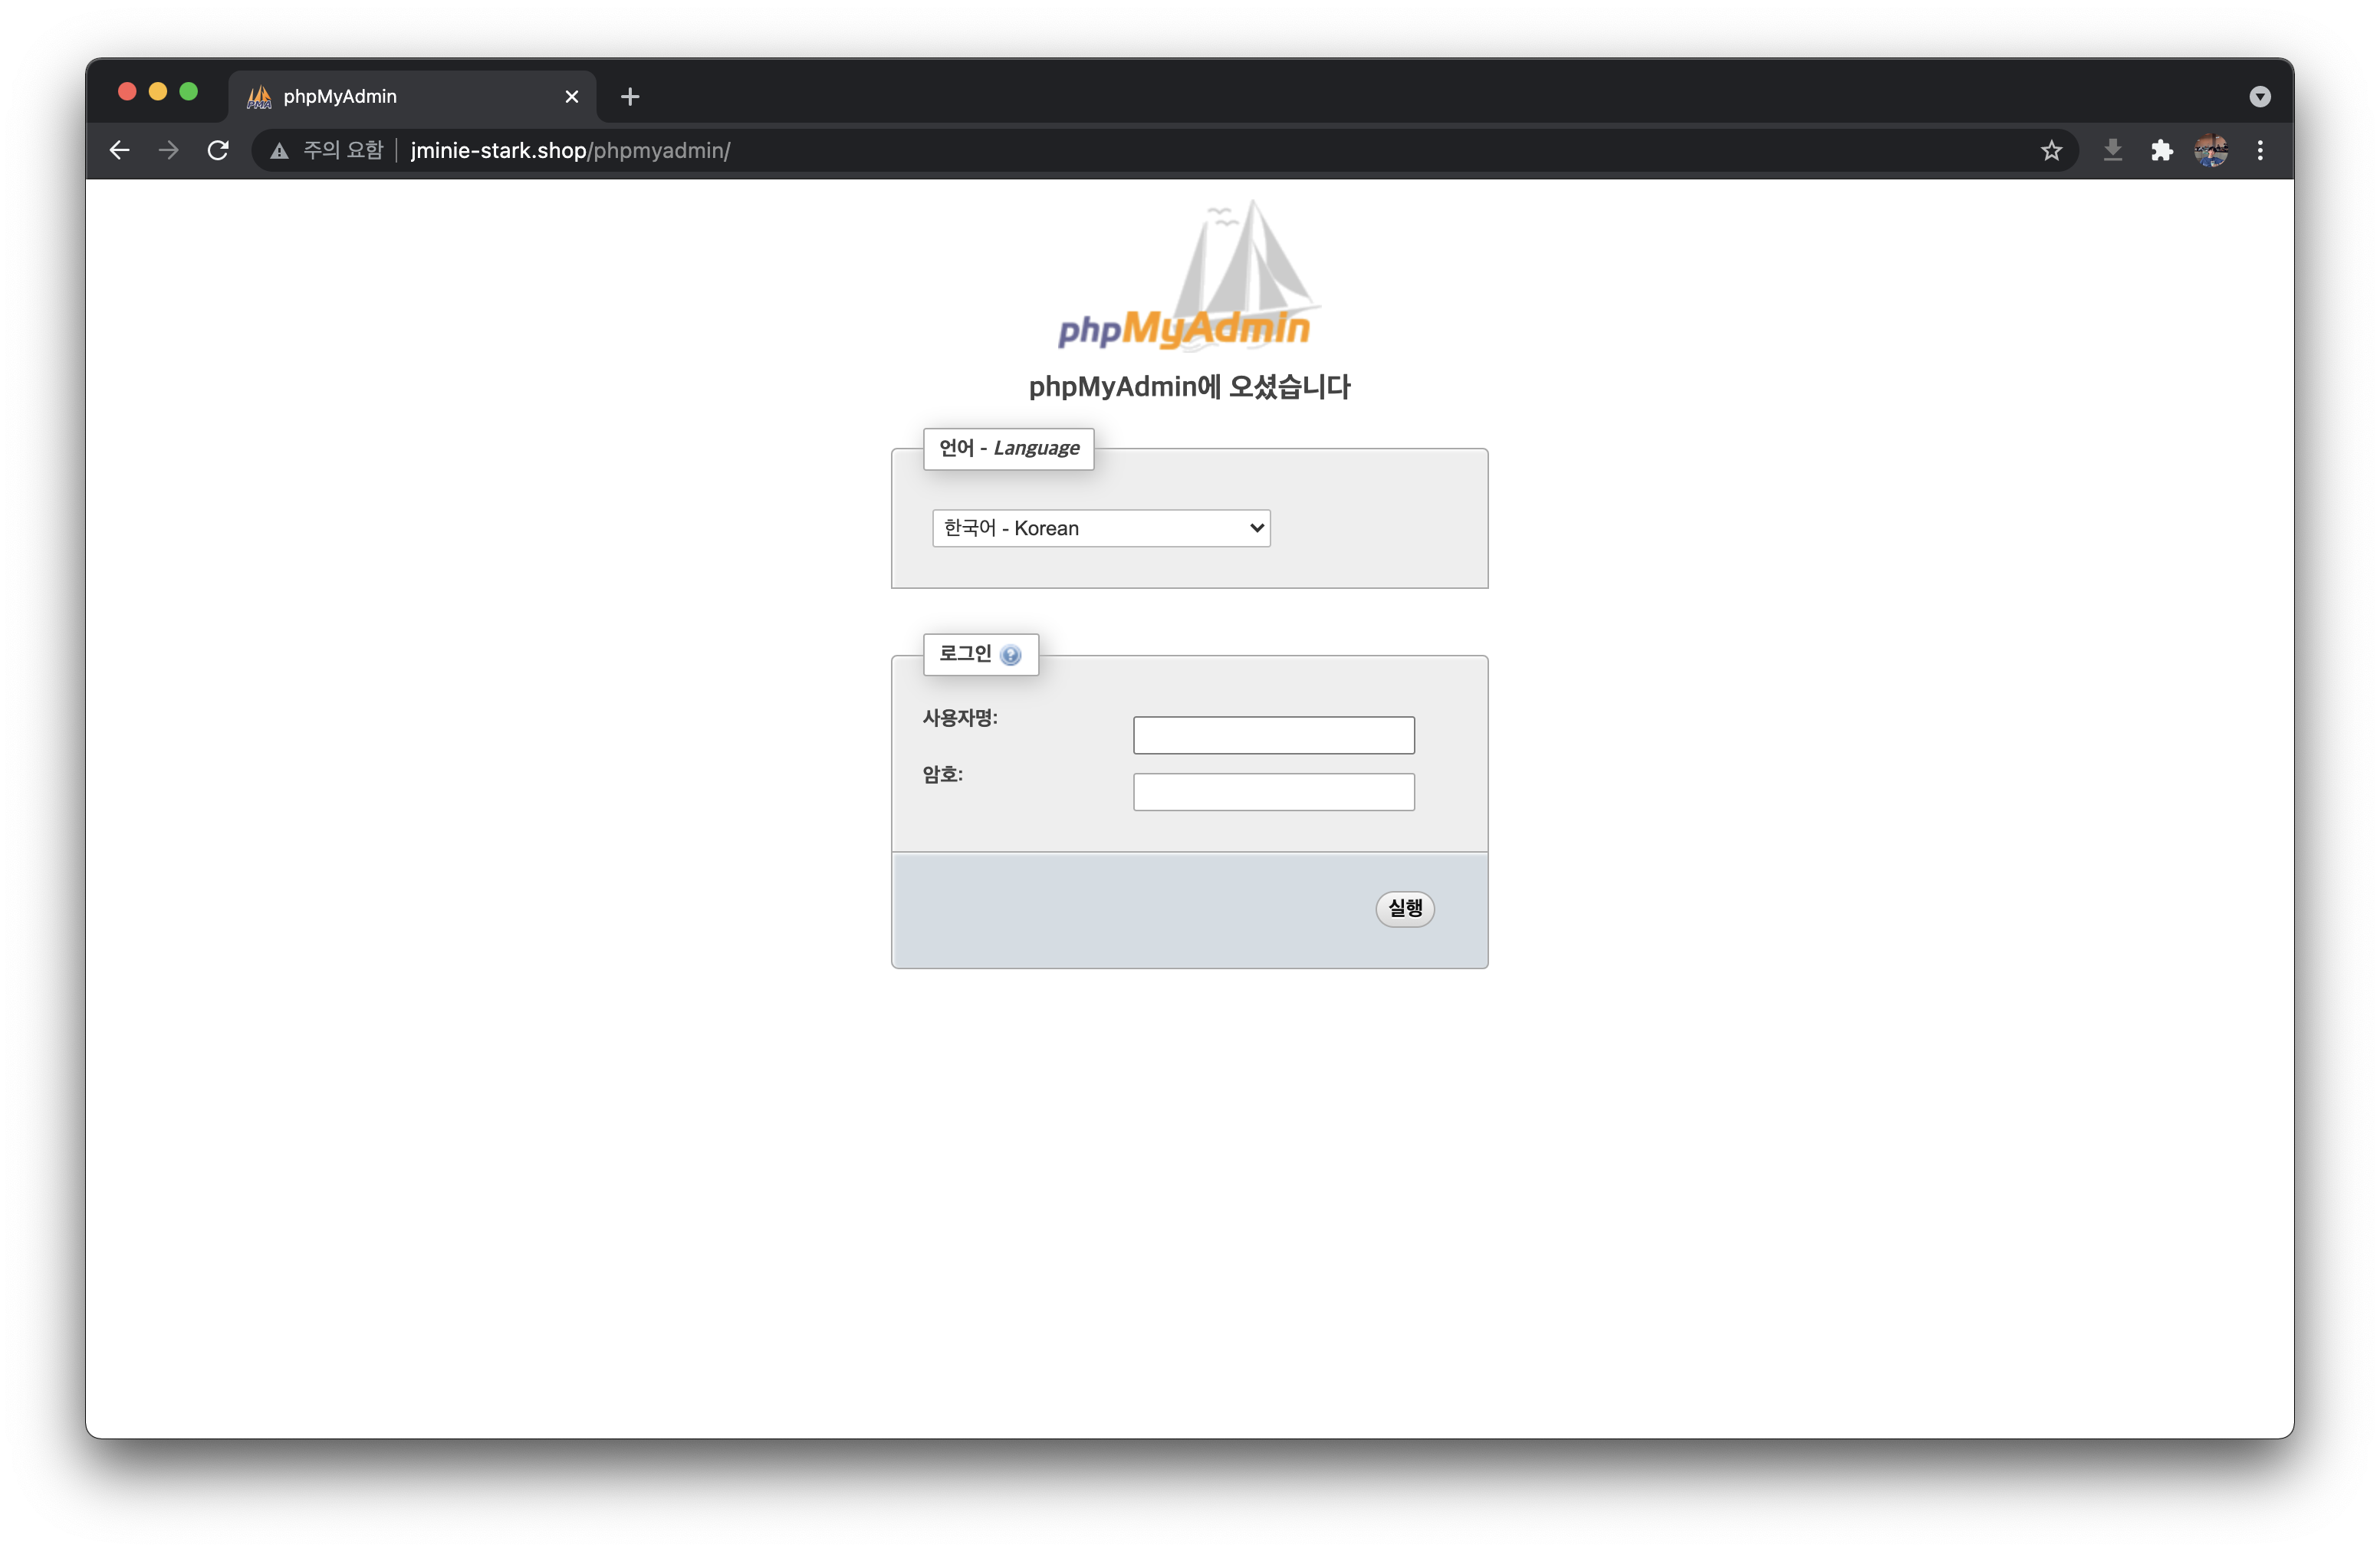Click the browser back arrow
This screenshot has width=2380, height=1552.
click(119, 150)
